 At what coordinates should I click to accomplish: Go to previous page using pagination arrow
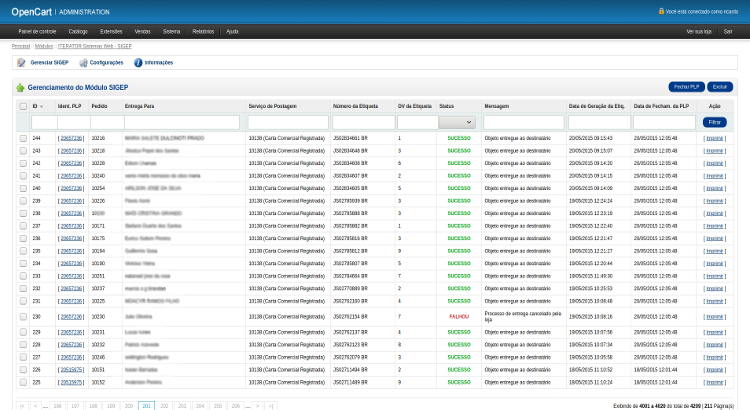tap(35, 406)
